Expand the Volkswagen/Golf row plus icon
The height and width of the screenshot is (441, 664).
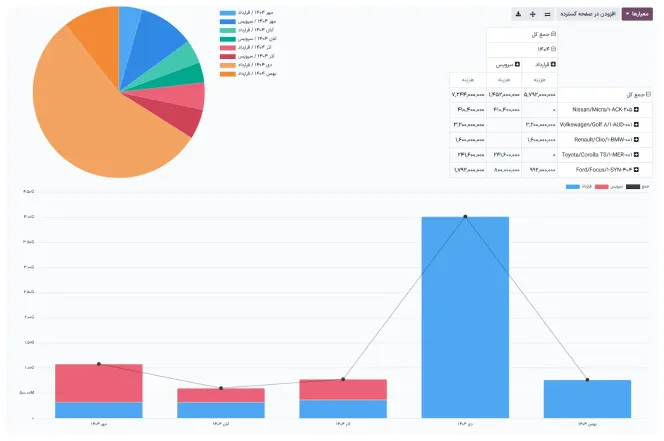635,124
